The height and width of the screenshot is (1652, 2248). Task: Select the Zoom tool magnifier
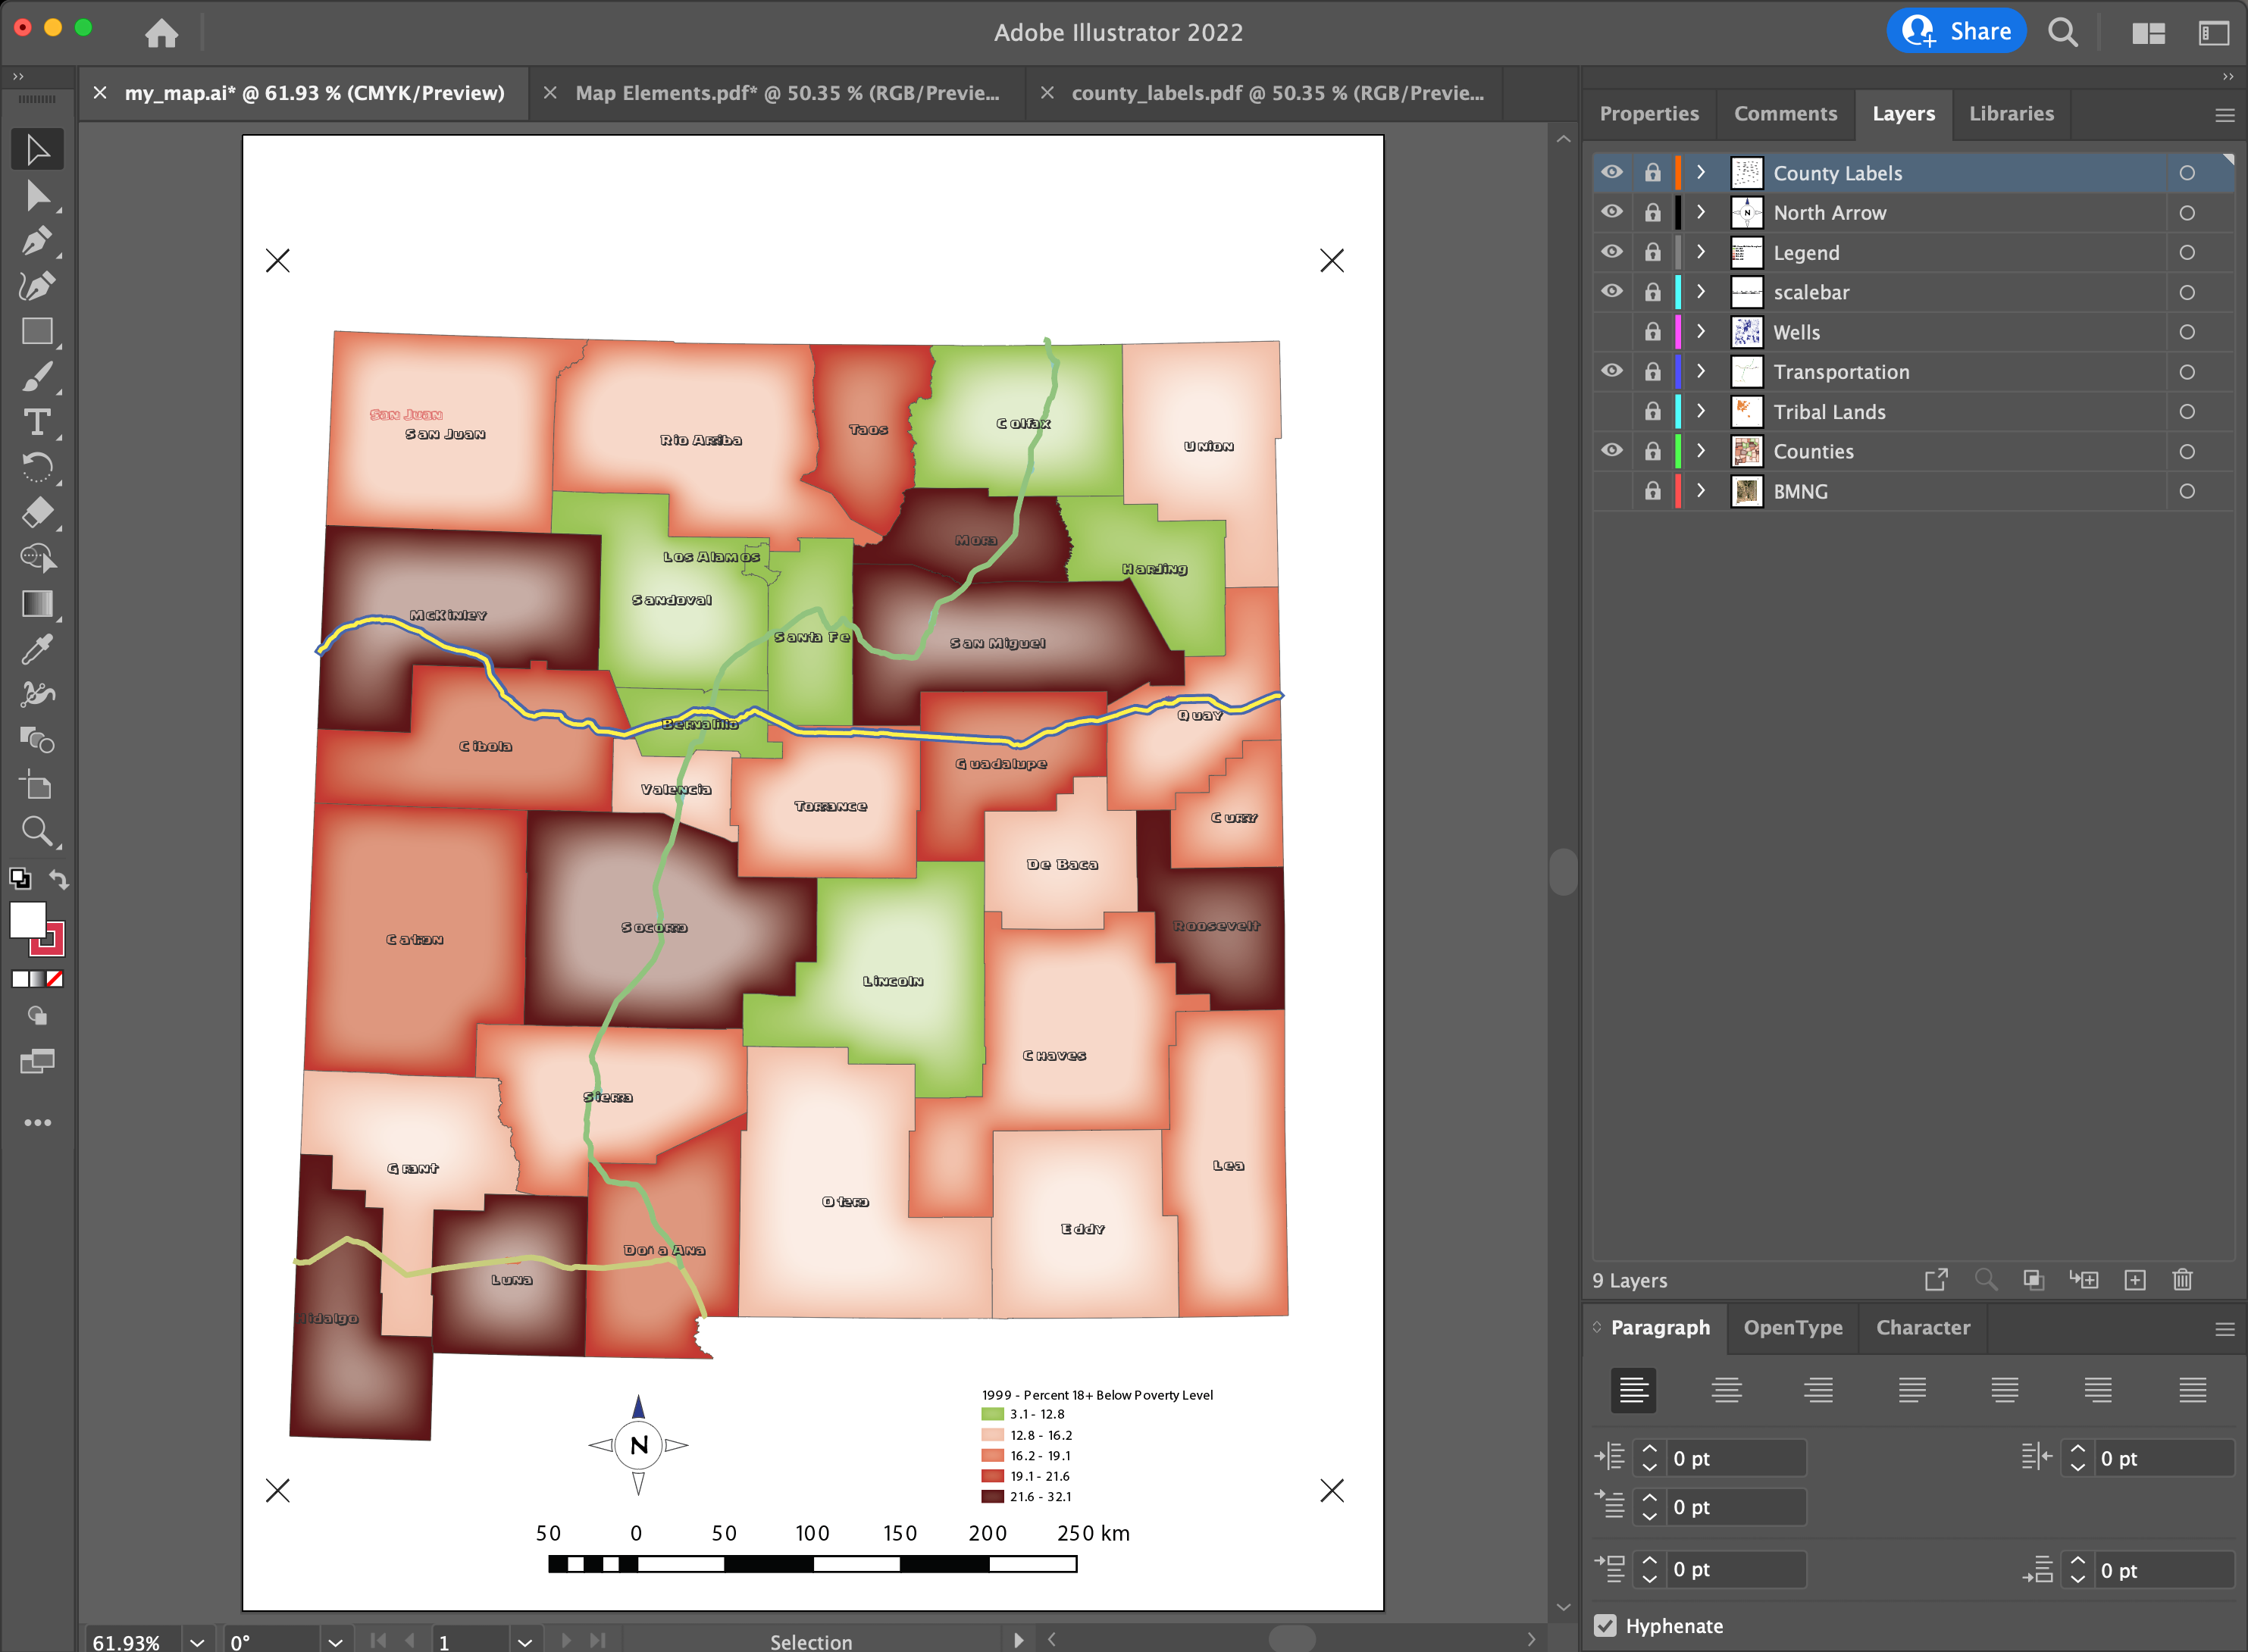(x=38, y=831)
